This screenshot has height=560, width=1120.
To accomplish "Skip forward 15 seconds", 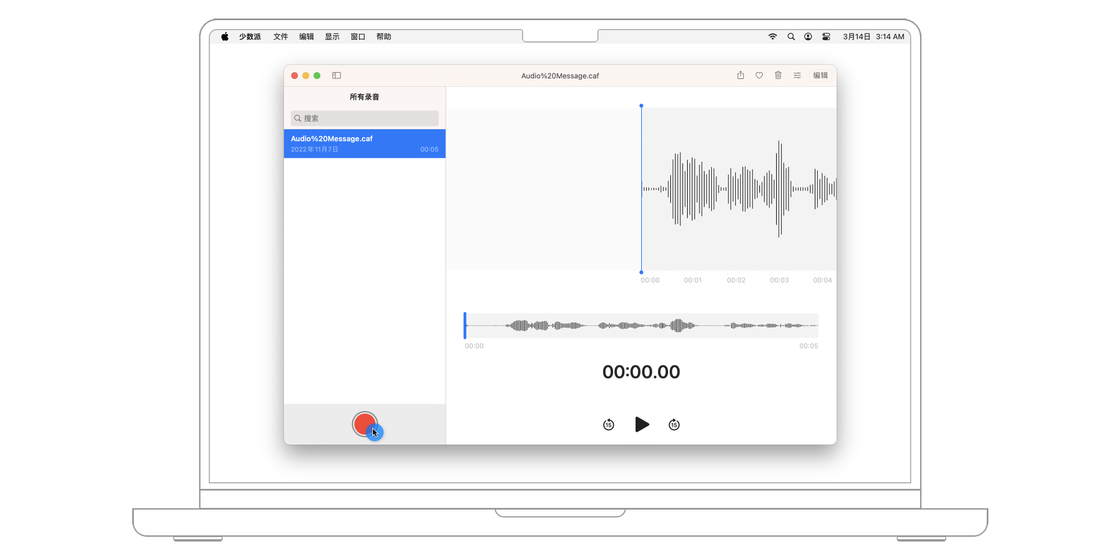I will click(x=674, y=425).
